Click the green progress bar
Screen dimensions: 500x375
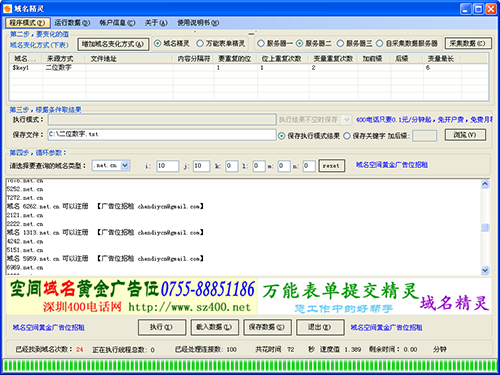[249, 366]
